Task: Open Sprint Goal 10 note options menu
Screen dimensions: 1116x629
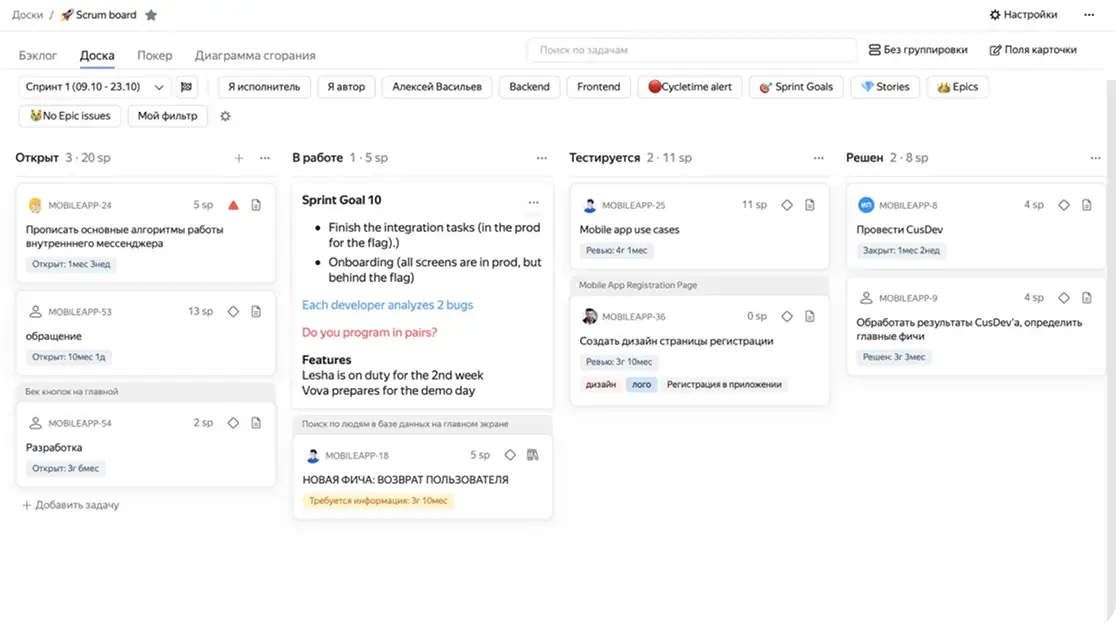Action: (533, 201)
